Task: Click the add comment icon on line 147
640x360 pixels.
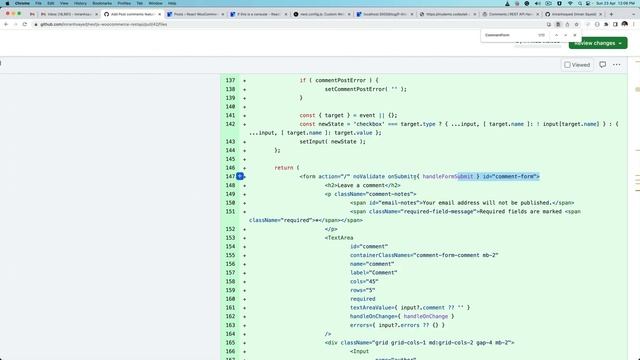Action: (240, 176)
